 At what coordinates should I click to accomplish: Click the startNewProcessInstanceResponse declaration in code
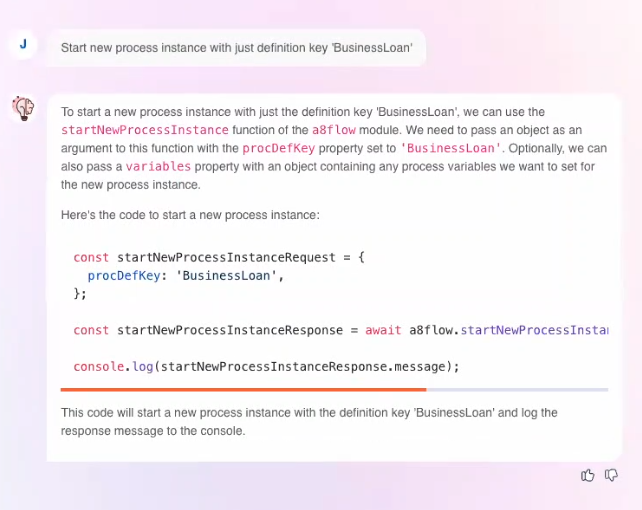230,330
